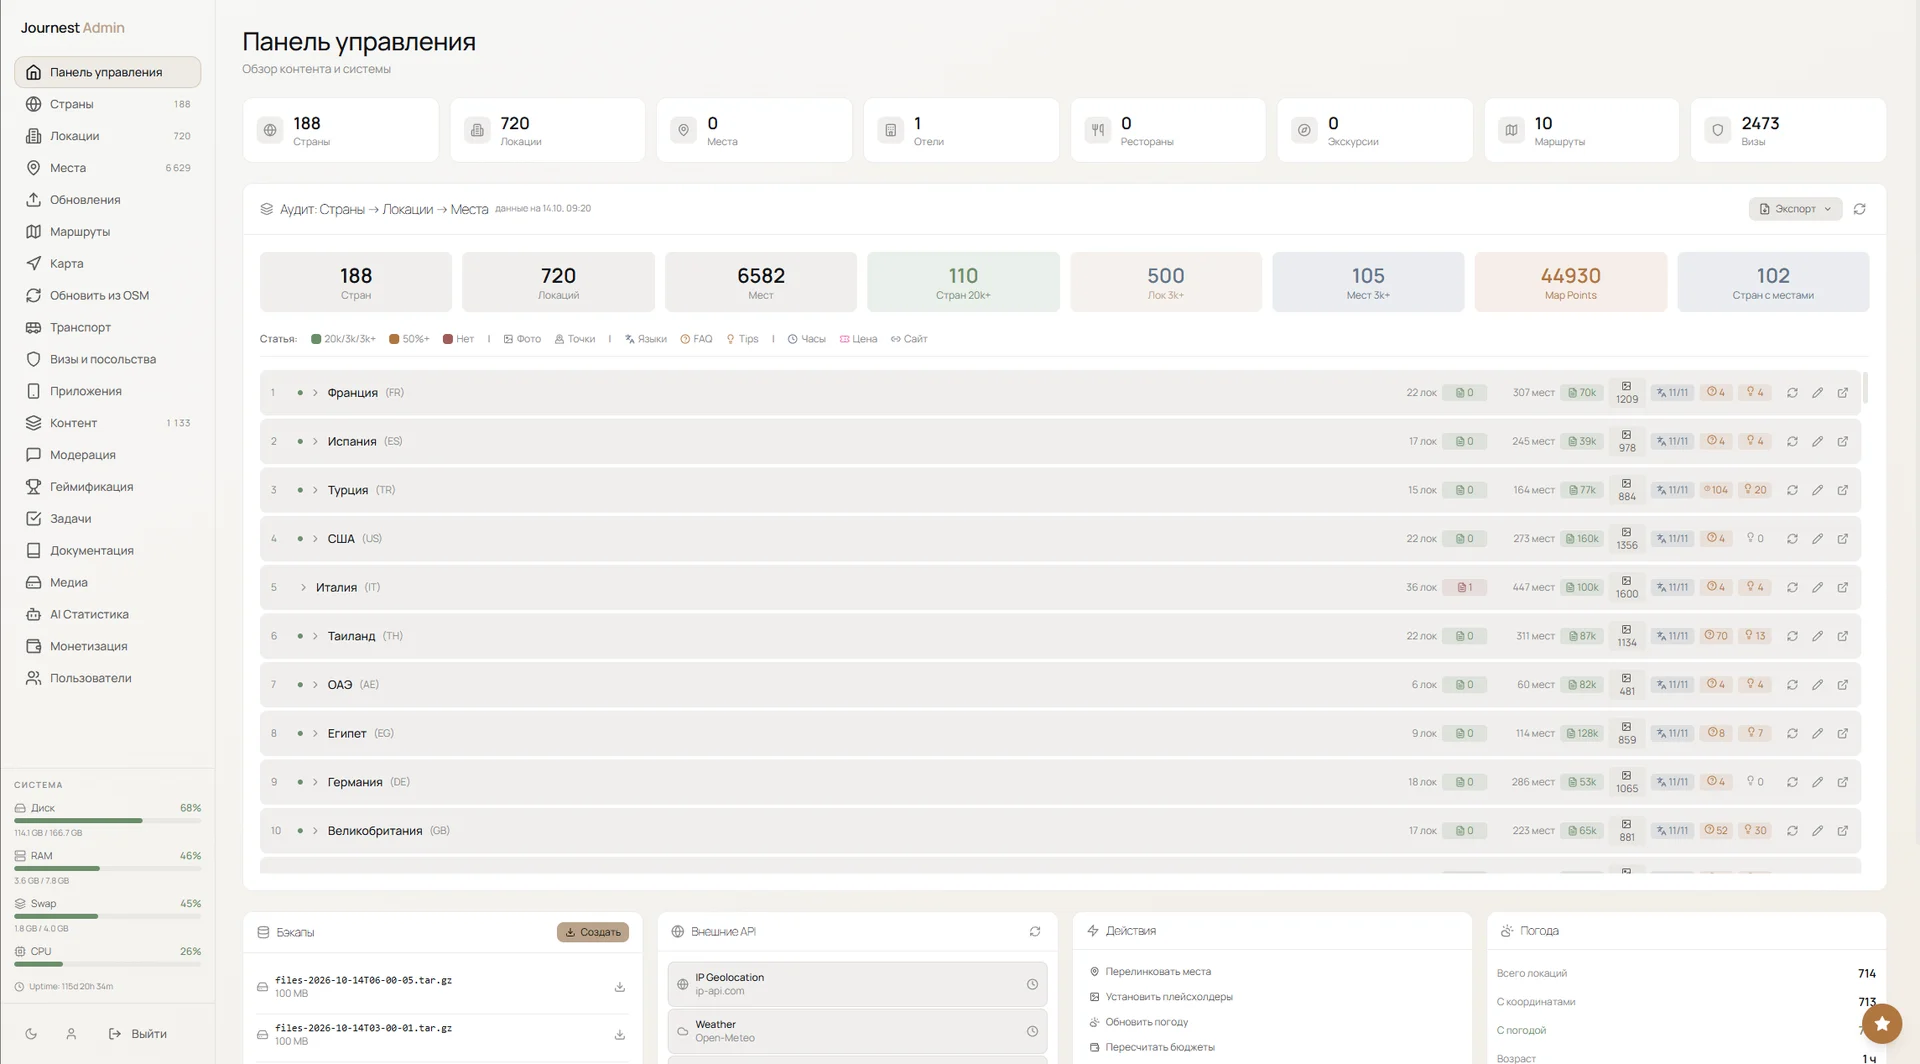The width and height of the screenshot is (1920, 1064).
Task: Open the Map sidebar section
Action: pyautogui.click(x=107, y=263)
